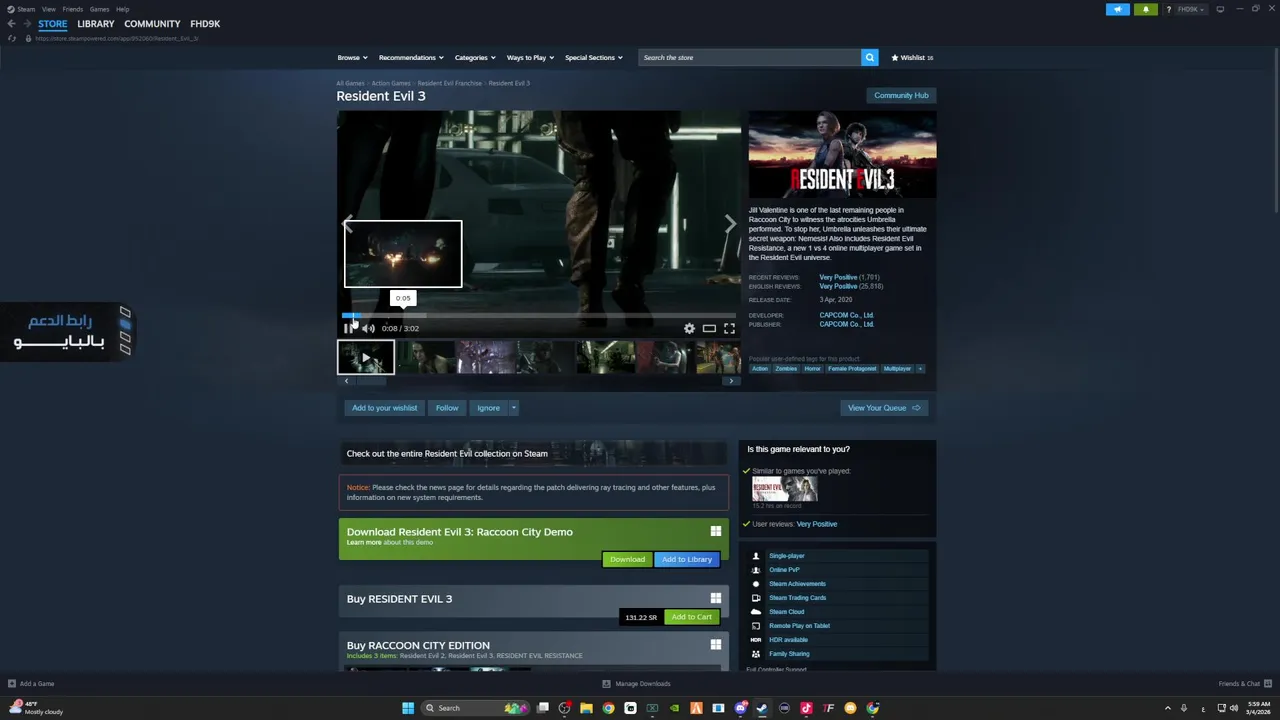Enter Big Picture mode icon
Image resolution: width=1280 pixels, height=720 pixels.
coord(1220,9)
